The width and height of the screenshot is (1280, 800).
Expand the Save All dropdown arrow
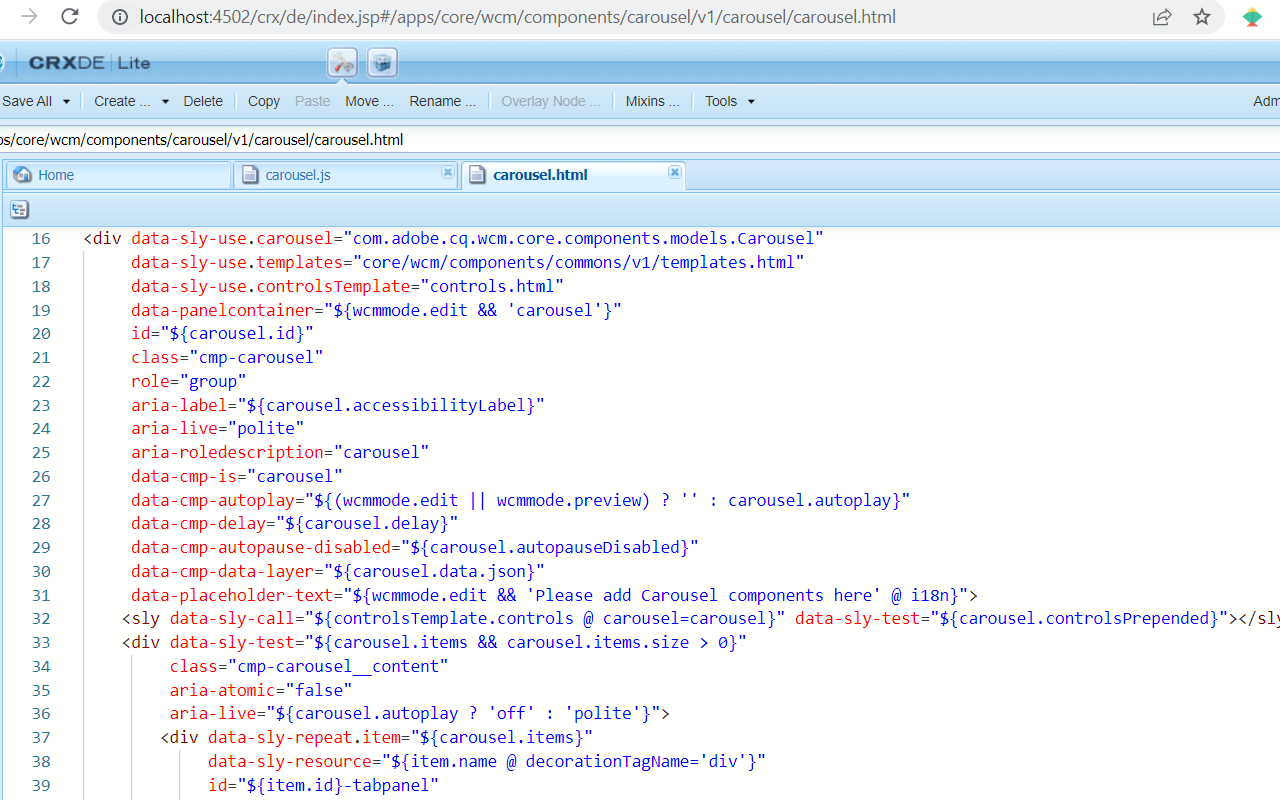click(66, 101)
